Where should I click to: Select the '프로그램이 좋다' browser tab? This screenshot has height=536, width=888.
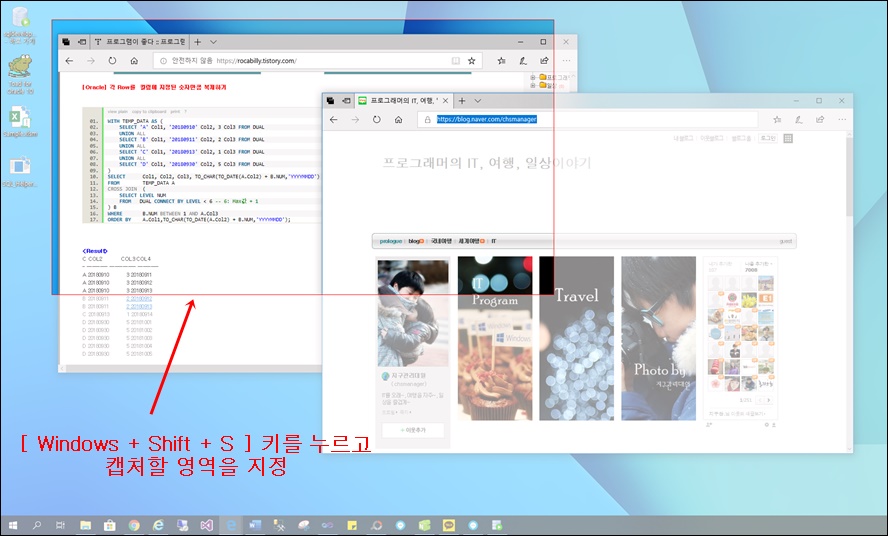[x=138, y=42]
